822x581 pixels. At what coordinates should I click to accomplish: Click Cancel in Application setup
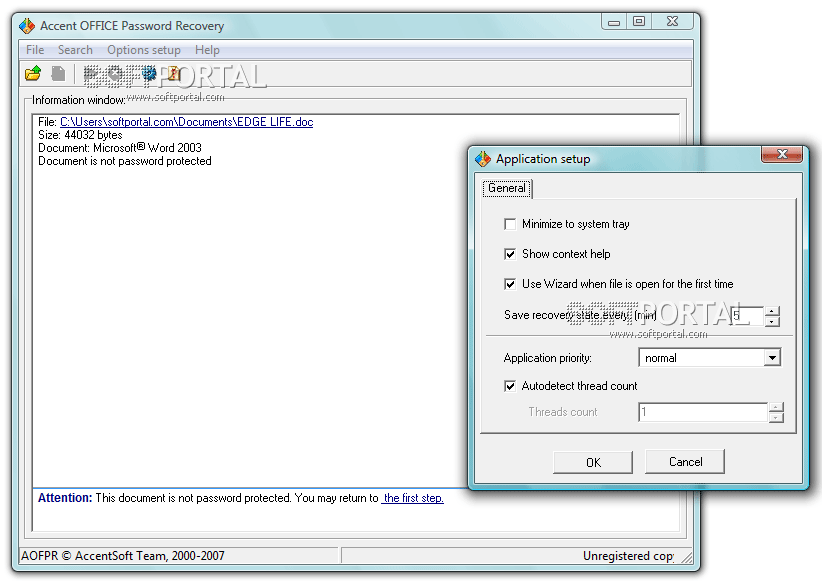click(685, 462)
